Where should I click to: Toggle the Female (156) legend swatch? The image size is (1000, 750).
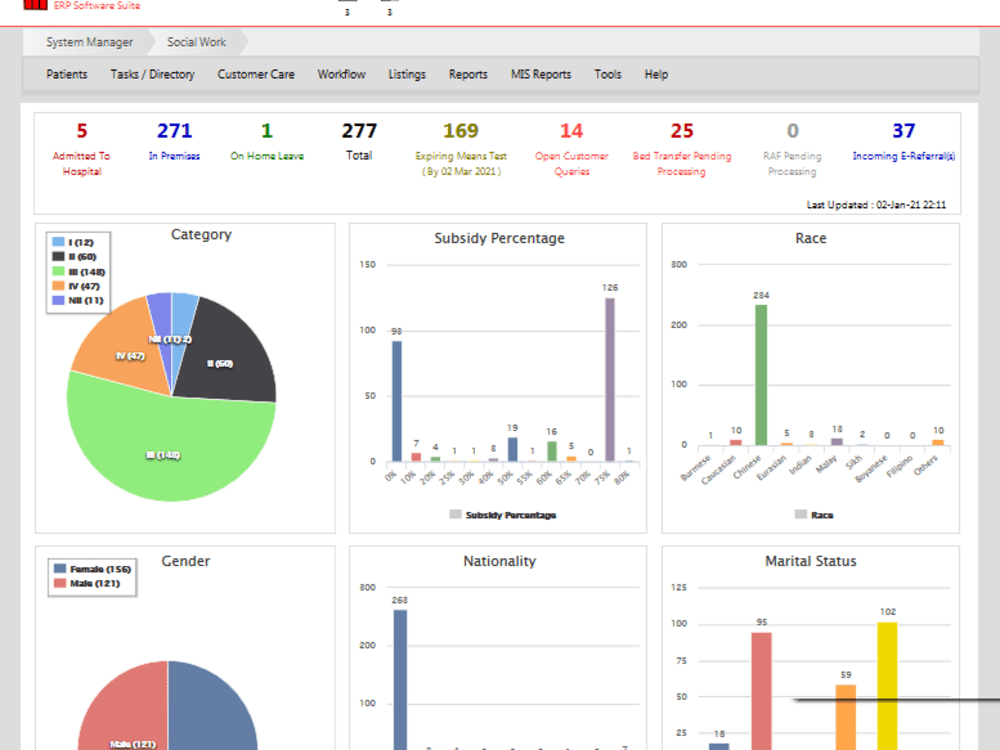tap(60, 568)
